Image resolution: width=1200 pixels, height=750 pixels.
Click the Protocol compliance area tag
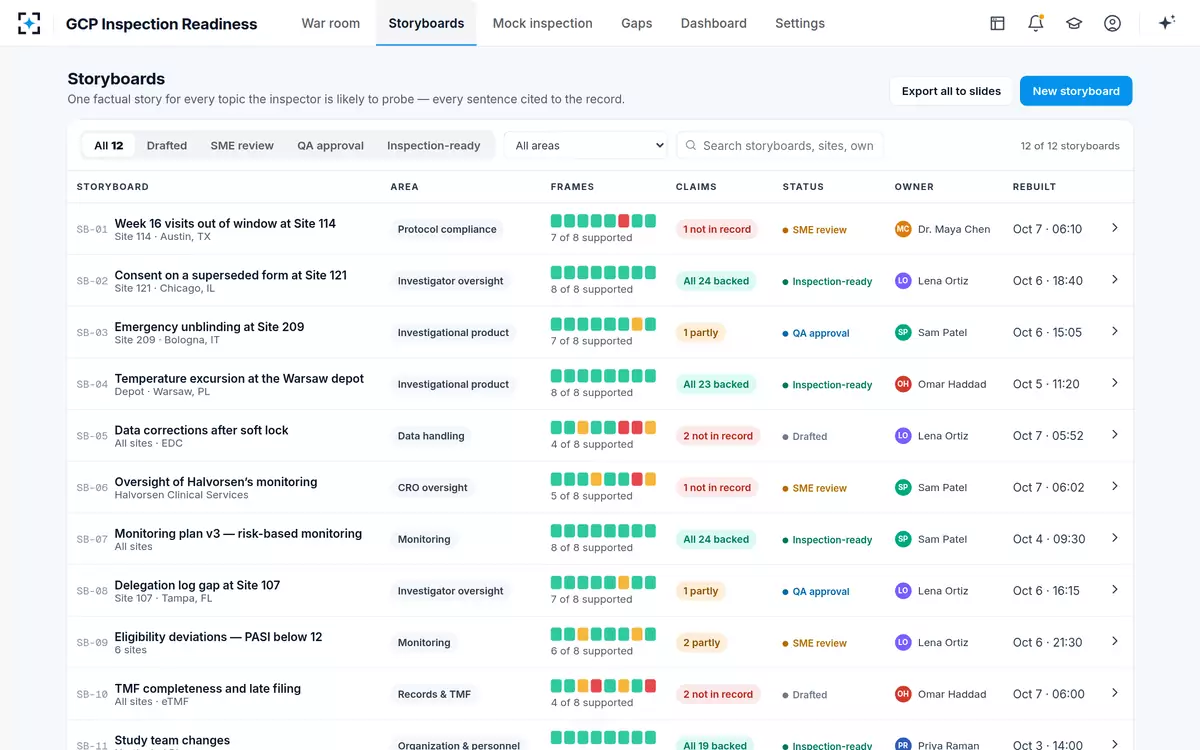[447, 229]
